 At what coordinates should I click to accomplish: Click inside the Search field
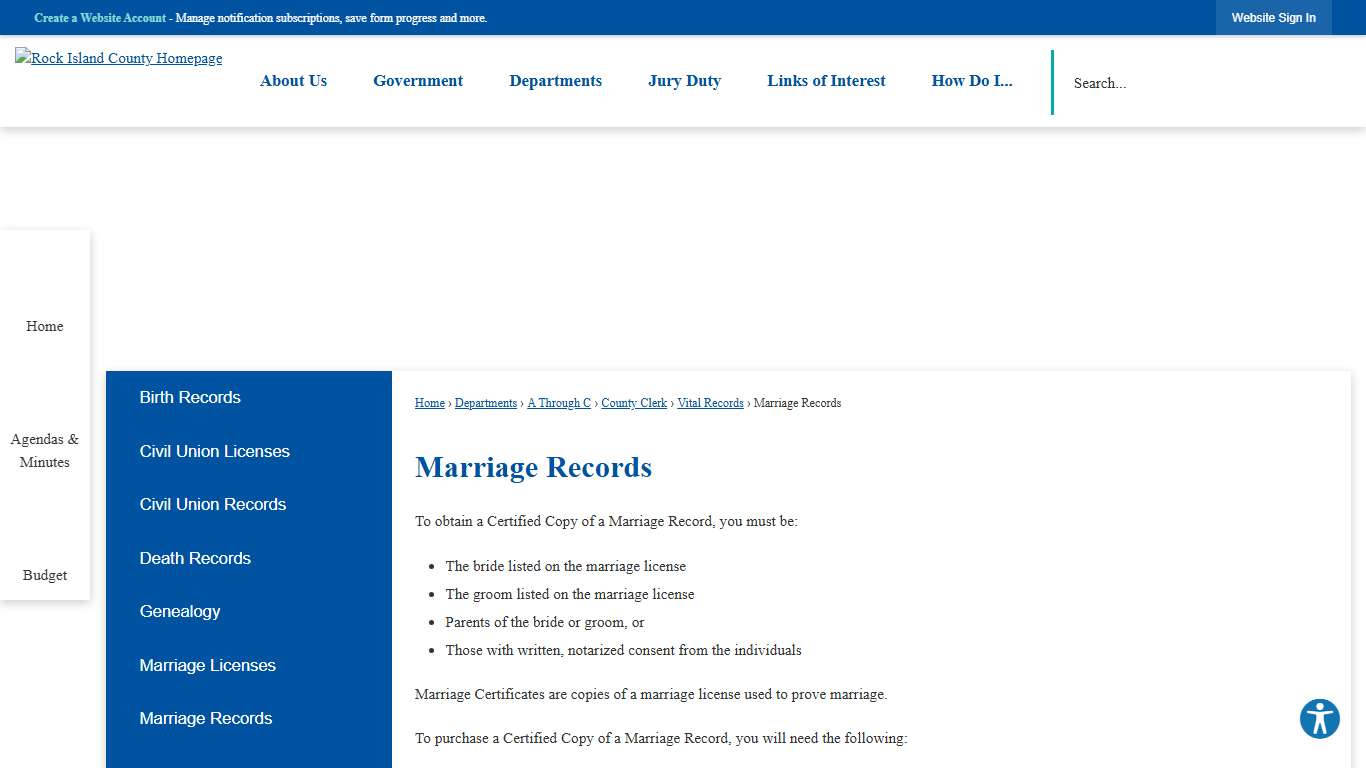1150,83
